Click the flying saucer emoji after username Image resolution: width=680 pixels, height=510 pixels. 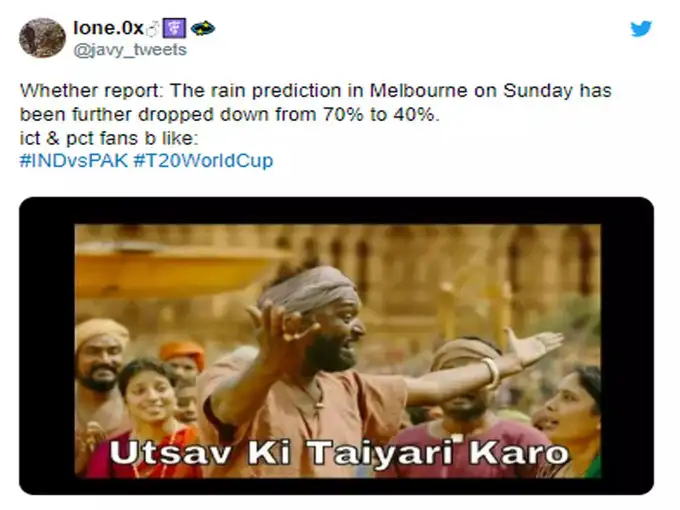[203, 28]
